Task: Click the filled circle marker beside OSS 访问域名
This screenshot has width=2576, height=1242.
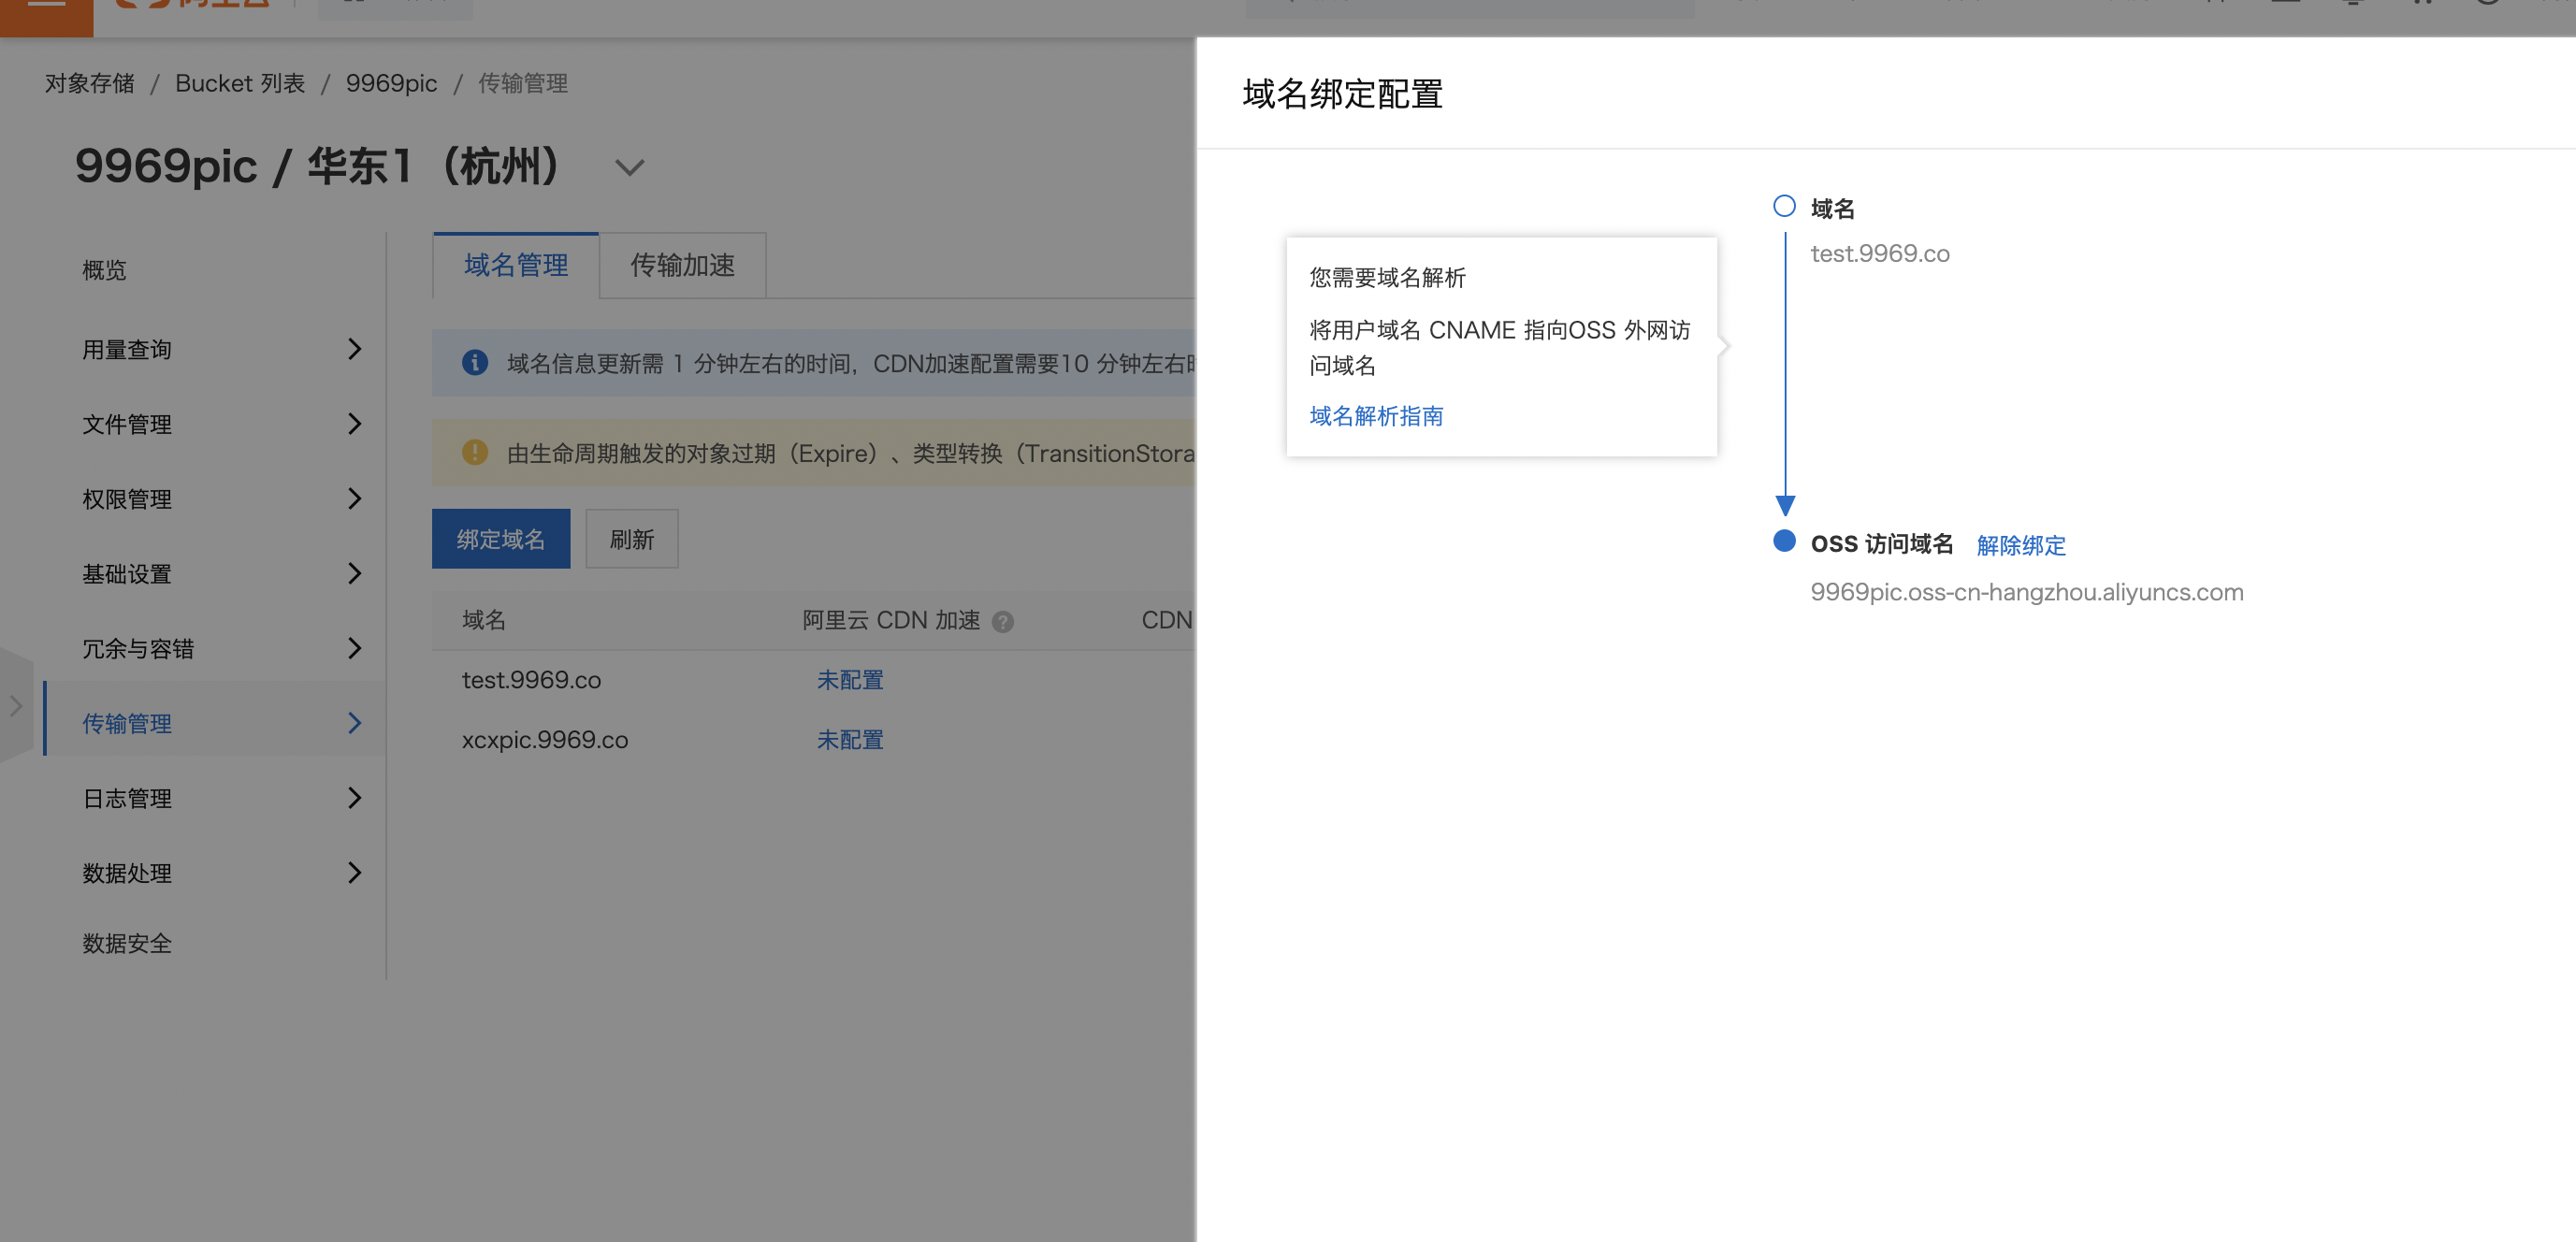Action: (1784, 541)
